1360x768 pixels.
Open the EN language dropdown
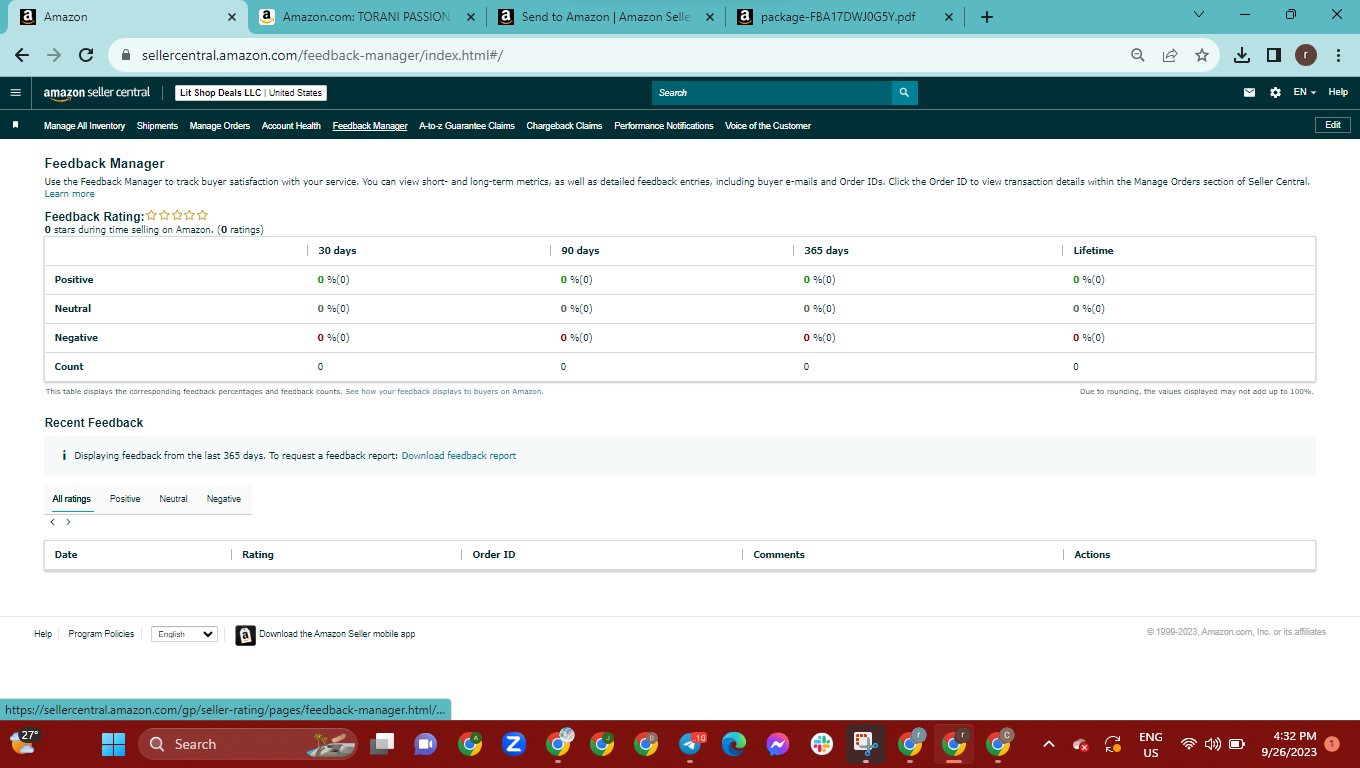(x=1304, y=92)
